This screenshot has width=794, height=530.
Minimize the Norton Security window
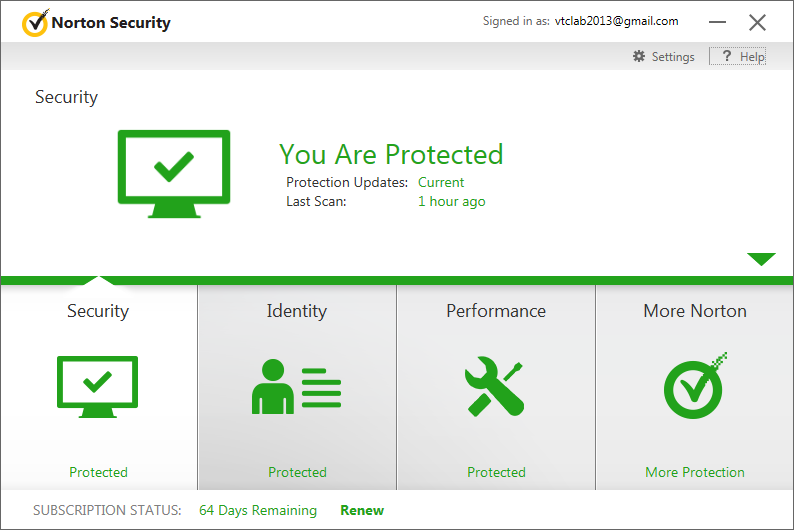coord(719,22)
